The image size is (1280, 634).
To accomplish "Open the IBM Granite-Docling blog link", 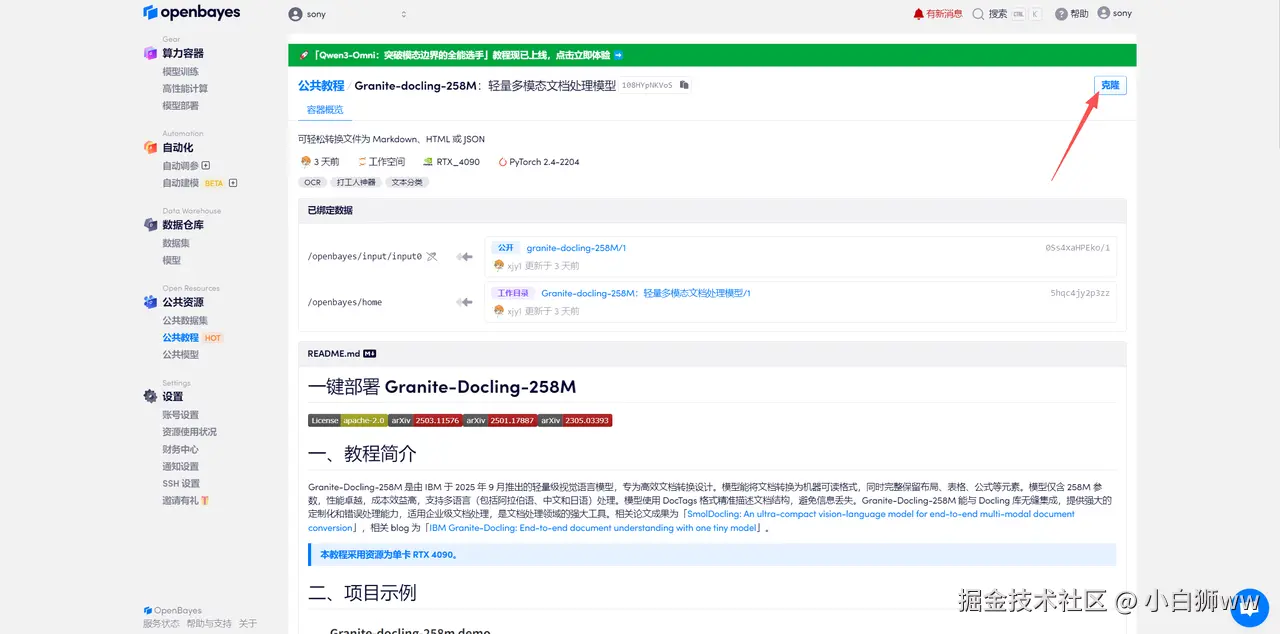I will 593,528.
